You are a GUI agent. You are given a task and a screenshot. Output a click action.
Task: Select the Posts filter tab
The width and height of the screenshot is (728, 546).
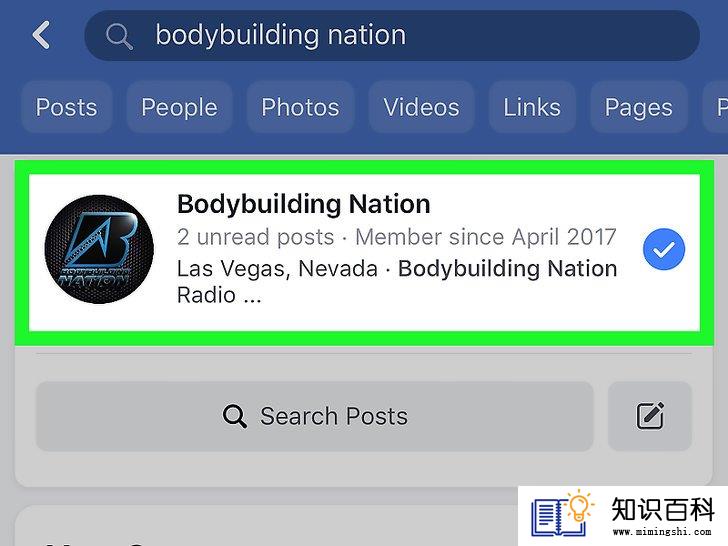[67, 107]
